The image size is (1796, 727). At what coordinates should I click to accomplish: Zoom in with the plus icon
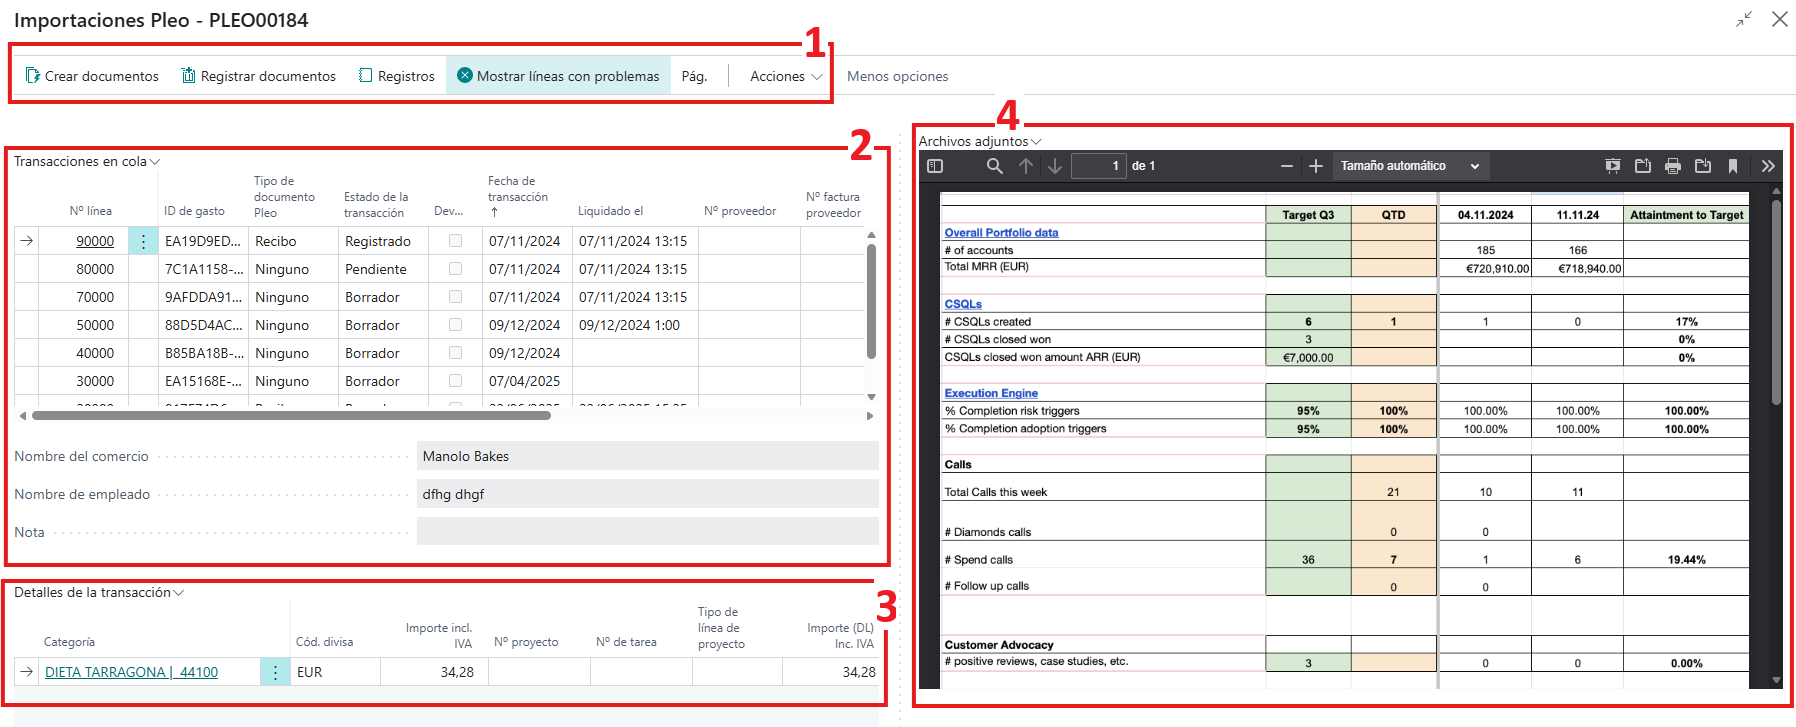[1316, 166]
